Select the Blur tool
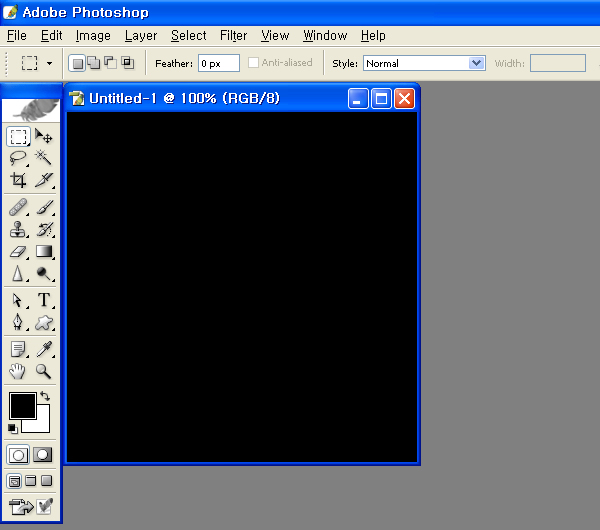 pyautogui.click(x=18, y=273)
